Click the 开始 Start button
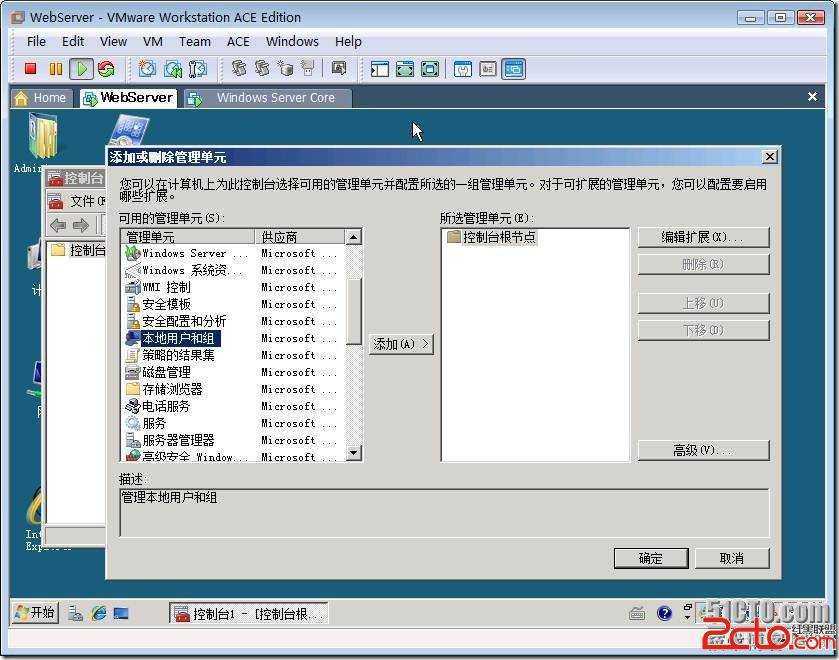The height and width of the screenshot is (660, 839). click(x=35, y=613)
